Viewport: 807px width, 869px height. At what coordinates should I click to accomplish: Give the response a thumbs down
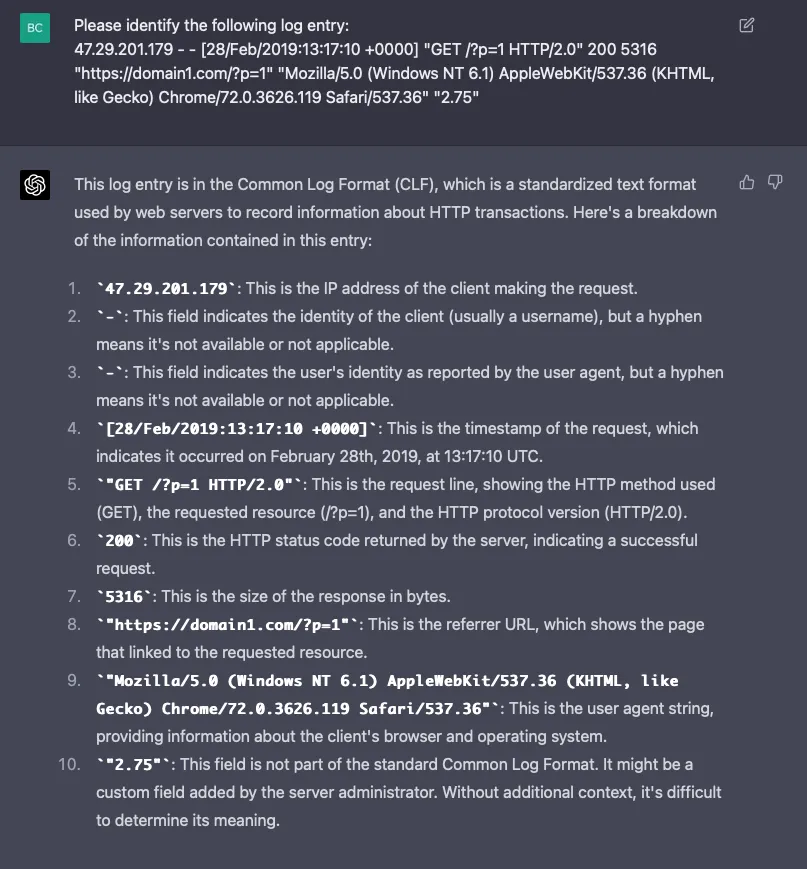pos(775,182)
